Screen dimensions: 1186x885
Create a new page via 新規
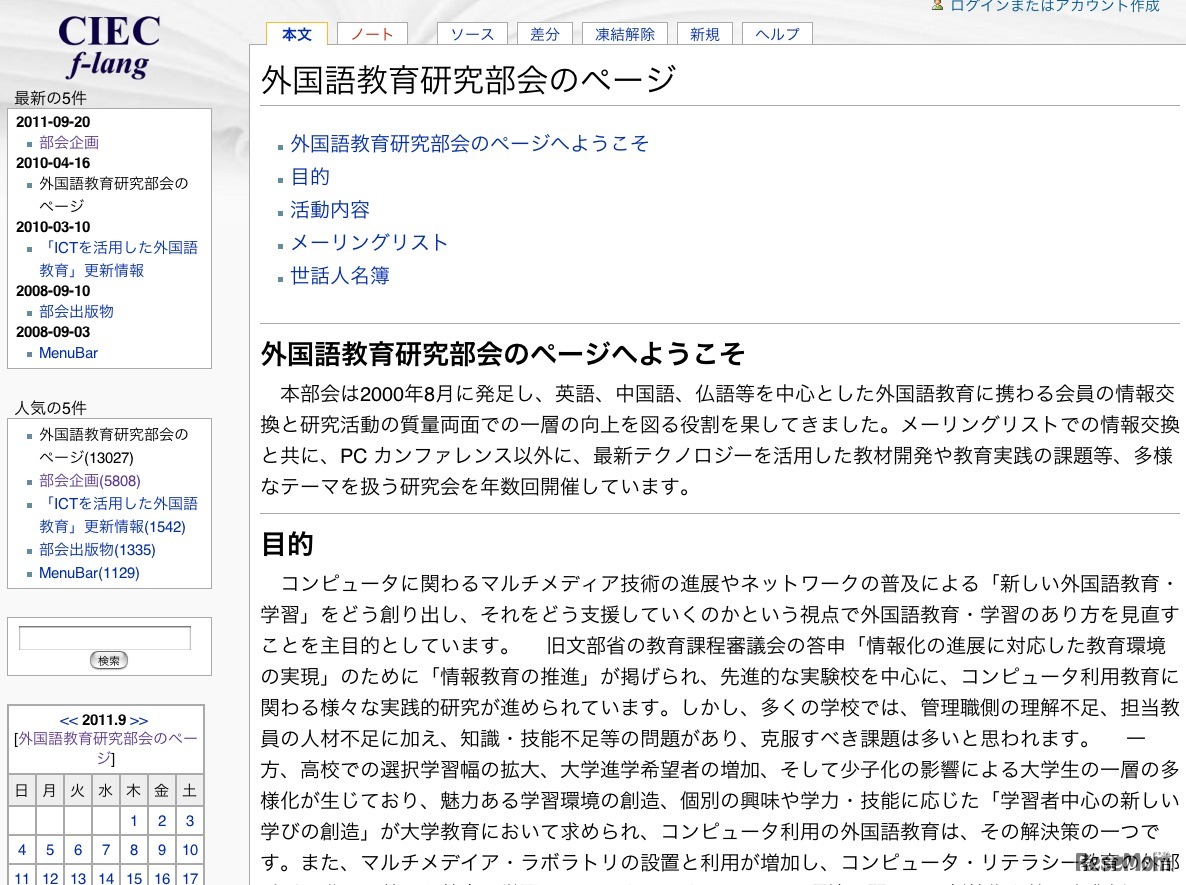705,33
